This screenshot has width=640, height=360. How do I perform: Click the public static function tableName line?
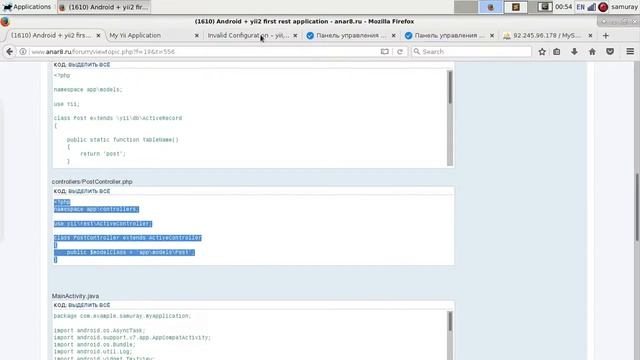122,140
